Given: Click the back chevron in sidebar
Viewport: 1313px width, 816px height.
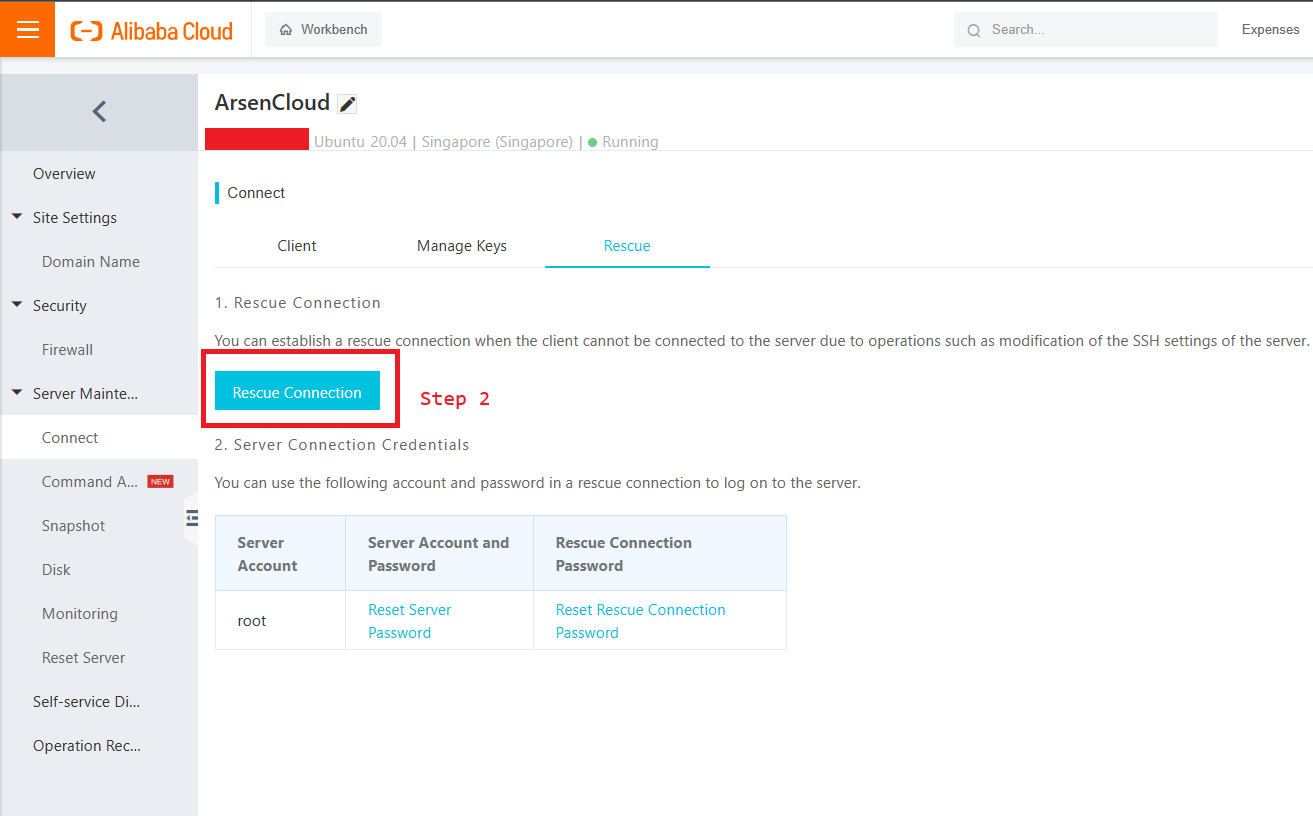Looking at the screenshot, I should click(99, 111).
